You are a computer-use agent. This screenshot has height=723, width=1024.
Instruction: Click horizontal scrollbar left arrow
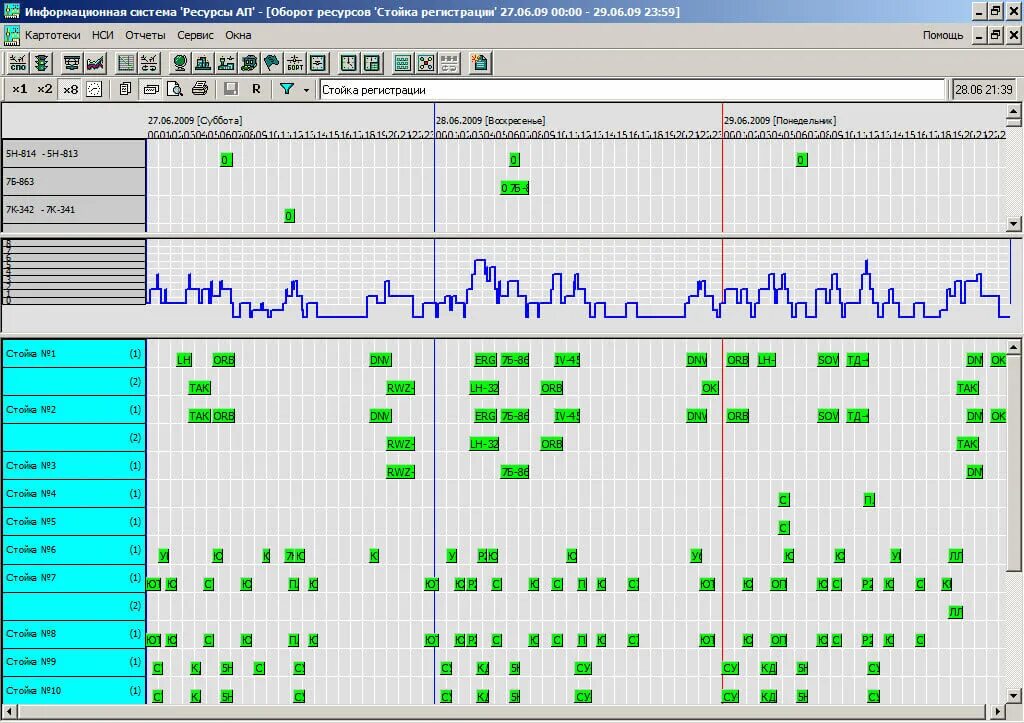click(x=8, y=711)
